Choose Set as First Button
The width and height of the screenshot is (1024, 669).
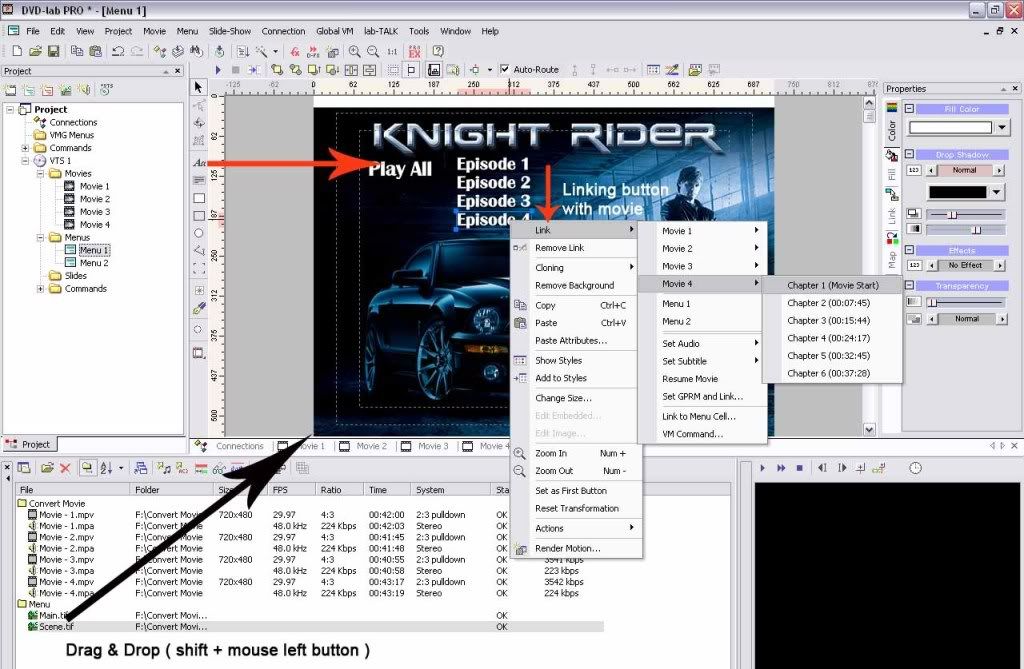(x=571, y=491)
